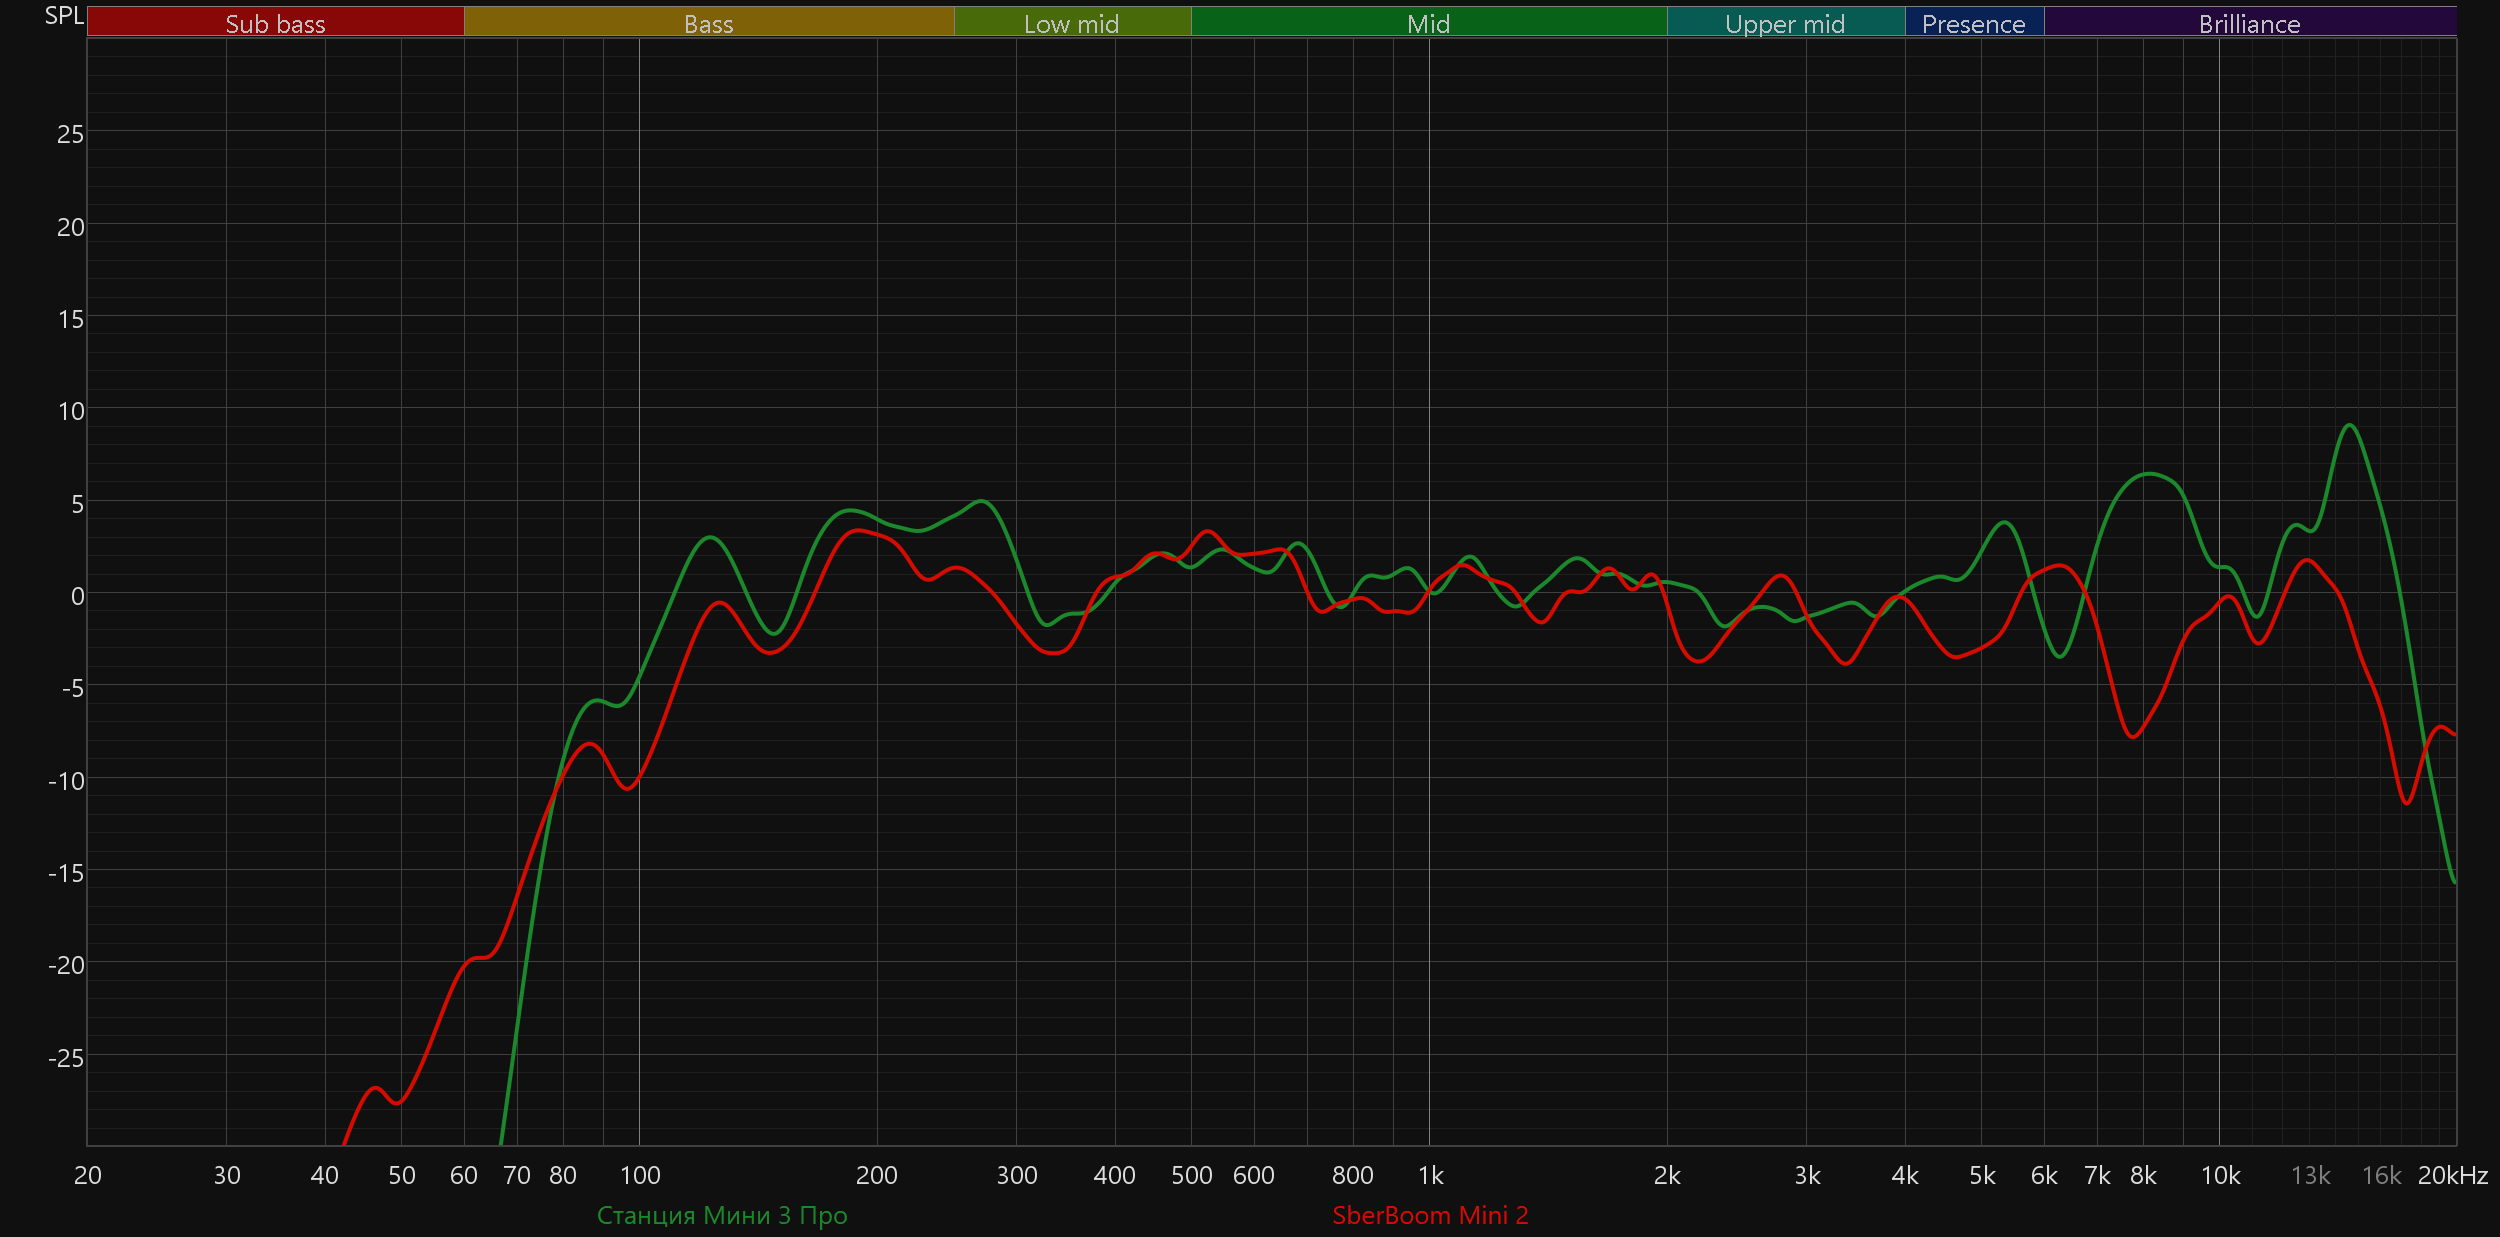Click the SPL axis label
This screenshot has width=2500, height=1237.
pos(64,16)
